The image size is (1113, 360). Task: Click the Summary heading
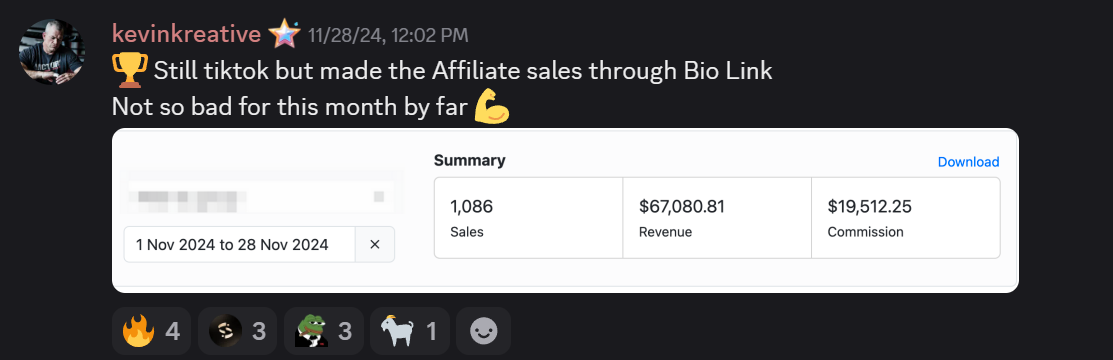click(x=469, y=160)
